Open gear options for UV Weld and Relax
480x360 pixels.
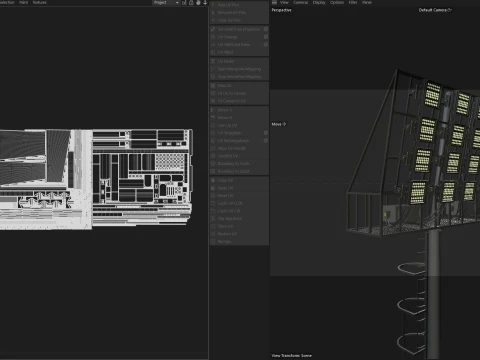pos(266,44)
